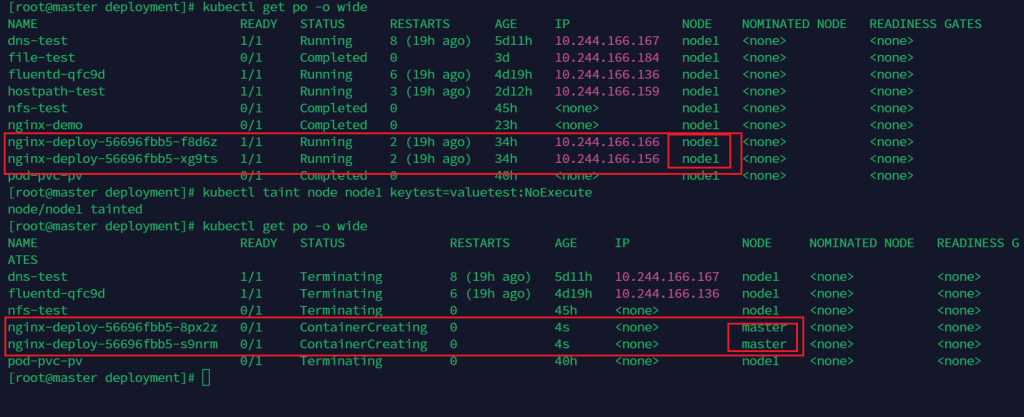
Task: Select pod name nginx-deploy-56696fbb5-xg9ts
Action: (x=111, y=158)
